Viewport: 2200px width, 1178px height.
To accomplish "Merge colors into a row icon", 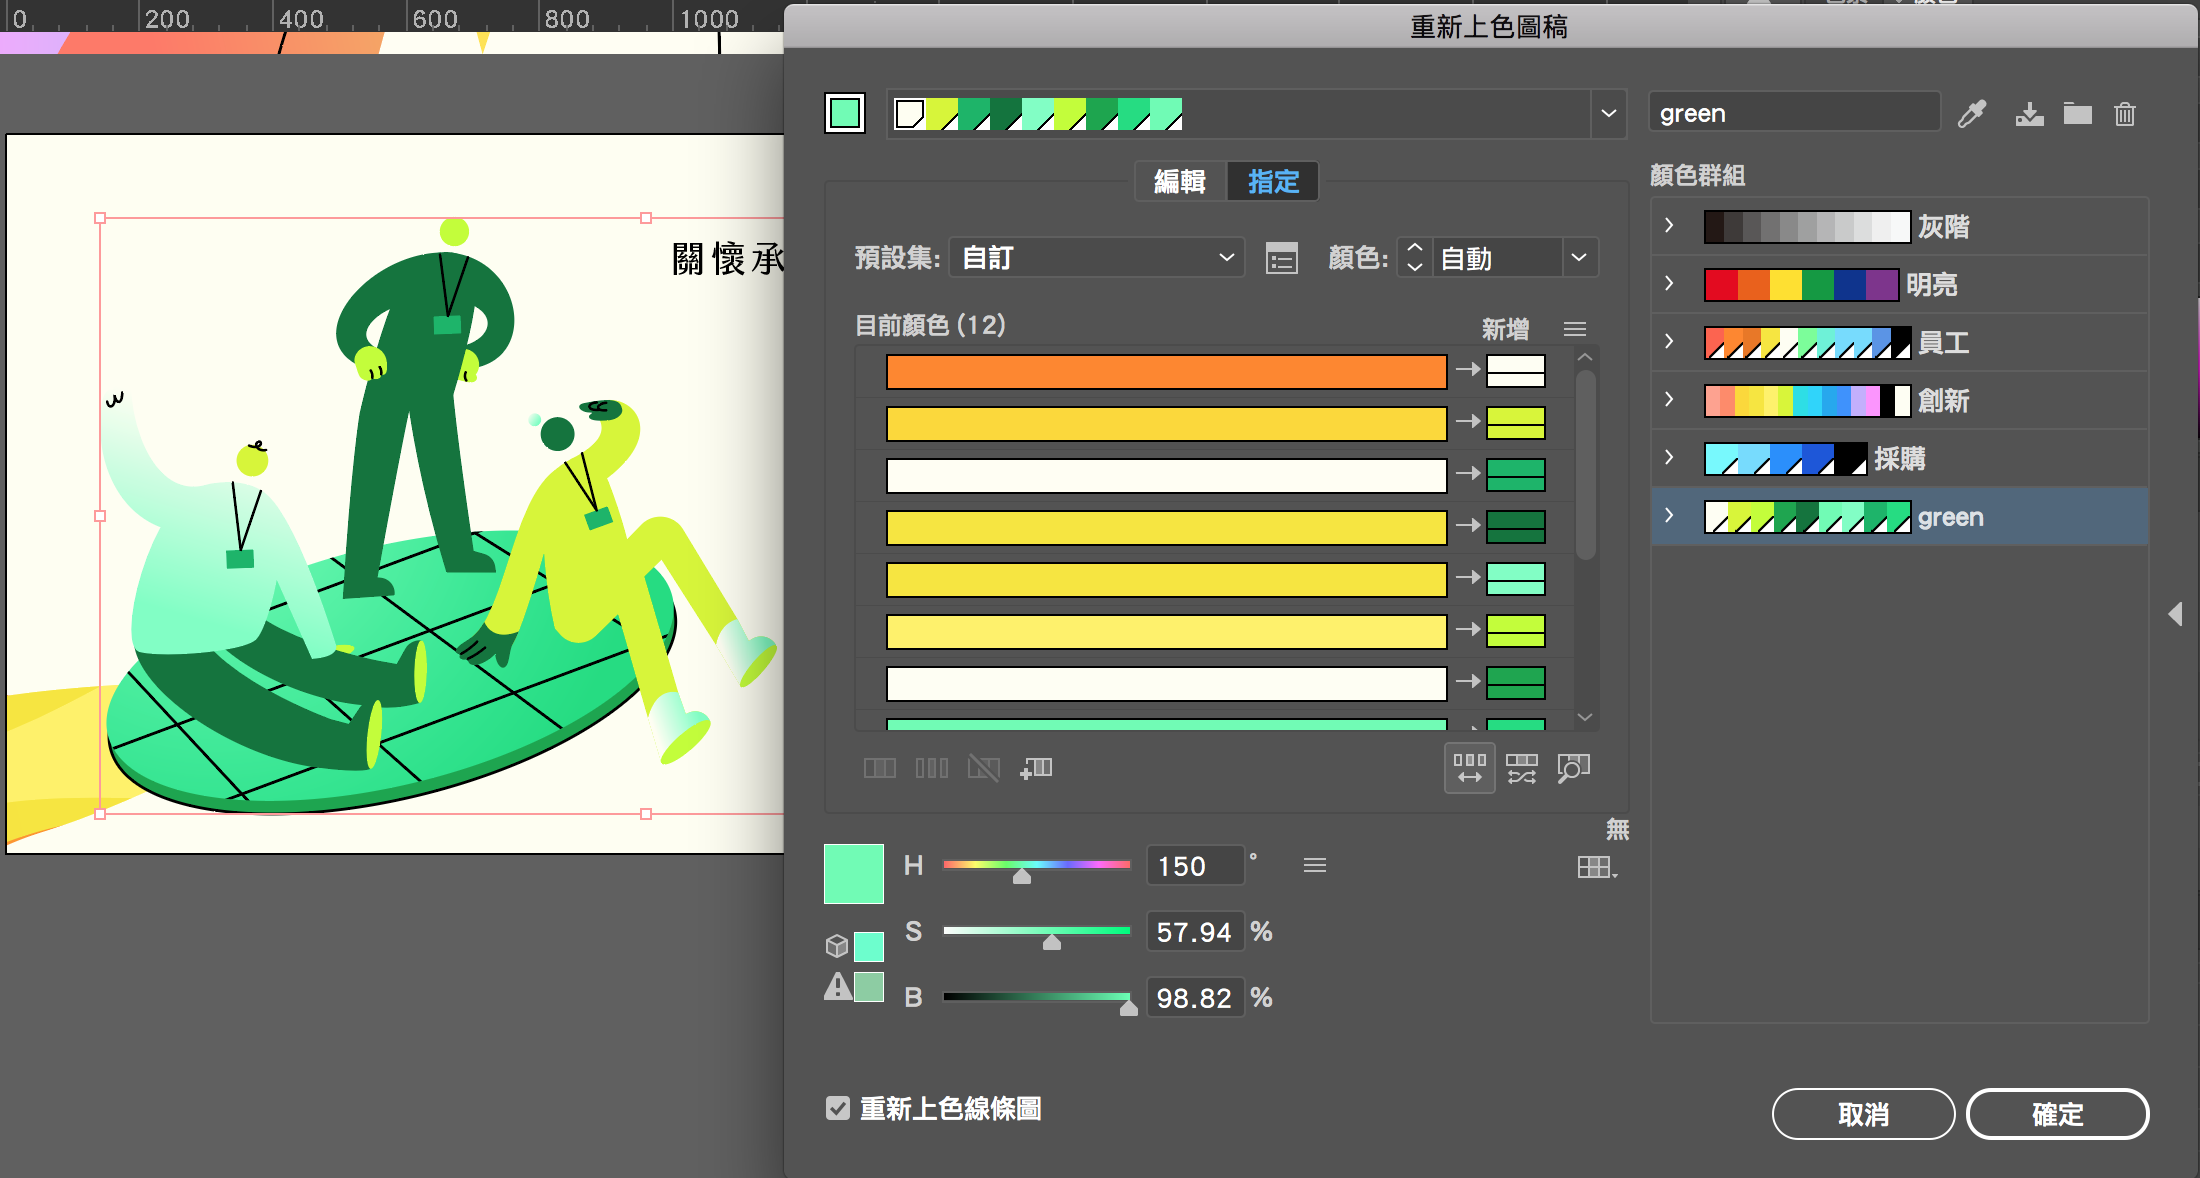I will (880, 768).
